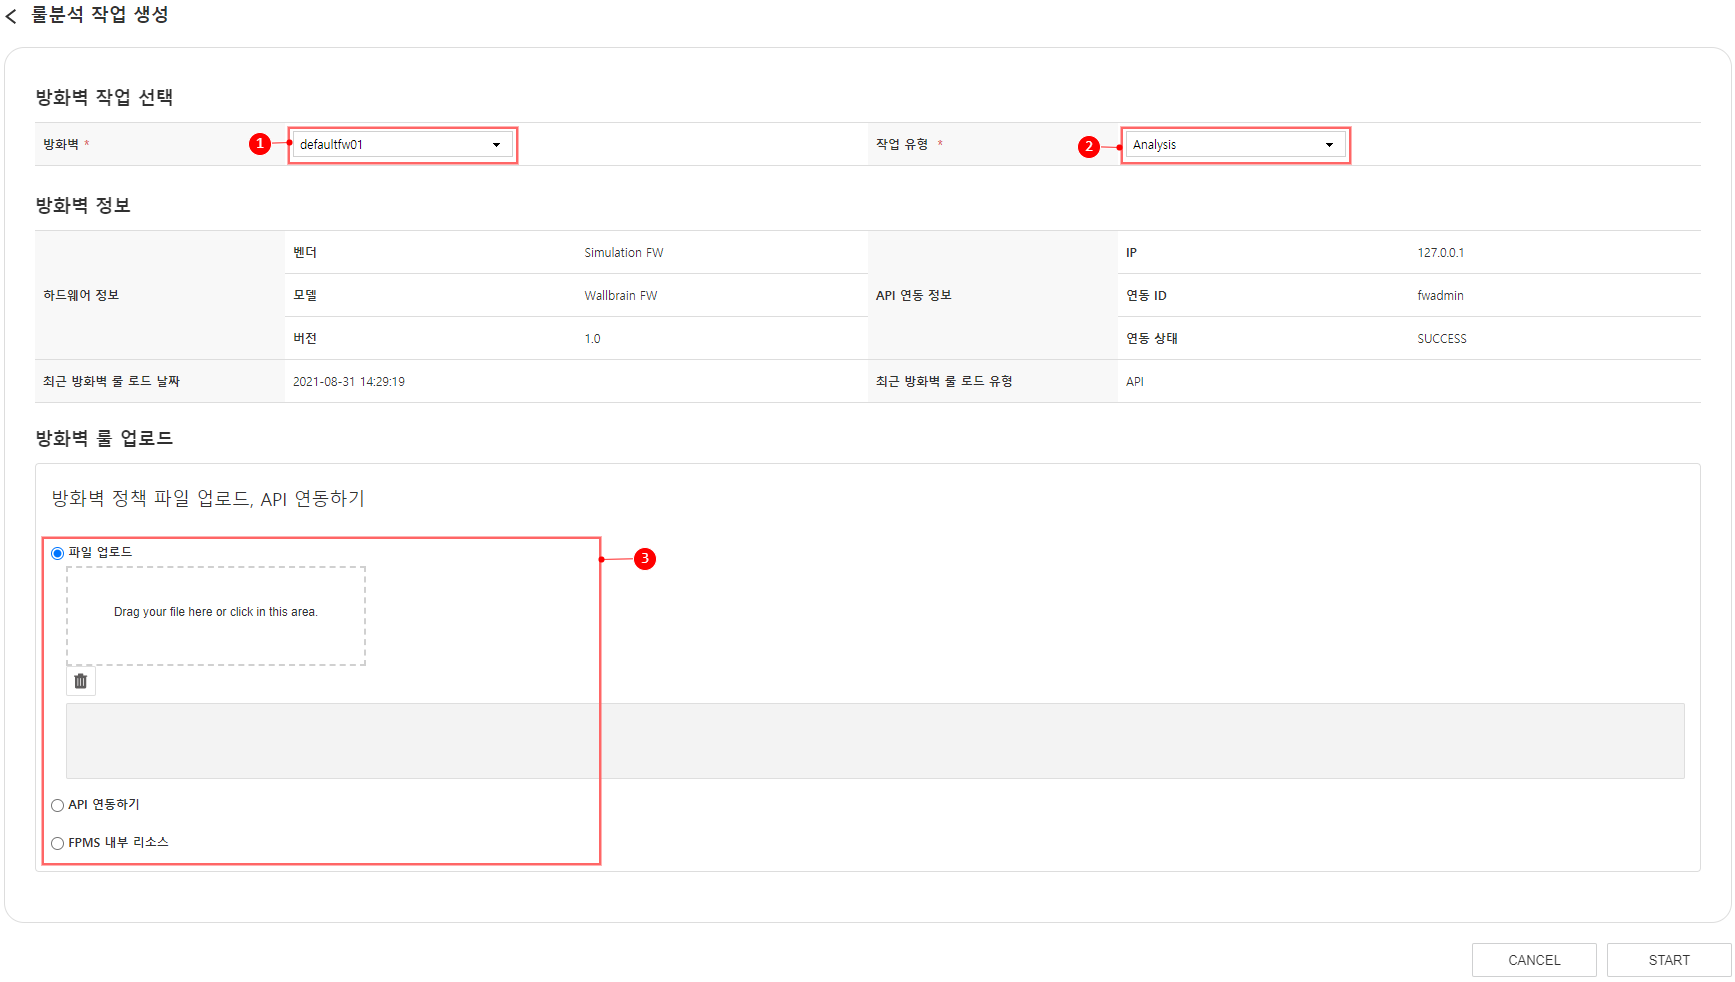Click the vendor value Simulation FW
The height and width of the screenshot is (982, 1735).
tap(624, 253)
